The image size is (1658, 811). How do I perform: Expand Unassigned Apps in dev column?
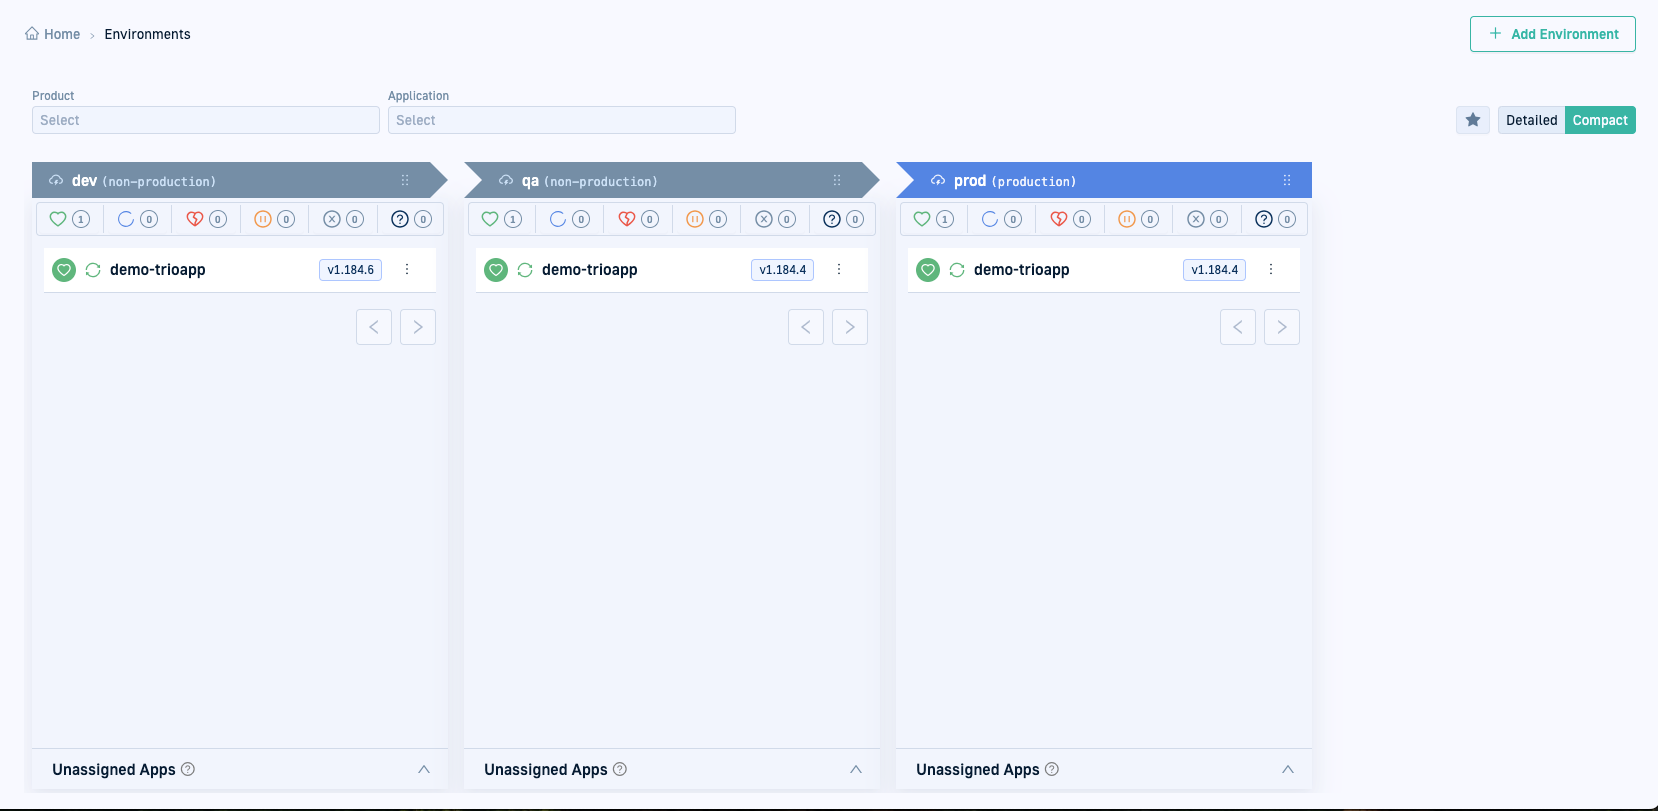(x=424, y=769)
